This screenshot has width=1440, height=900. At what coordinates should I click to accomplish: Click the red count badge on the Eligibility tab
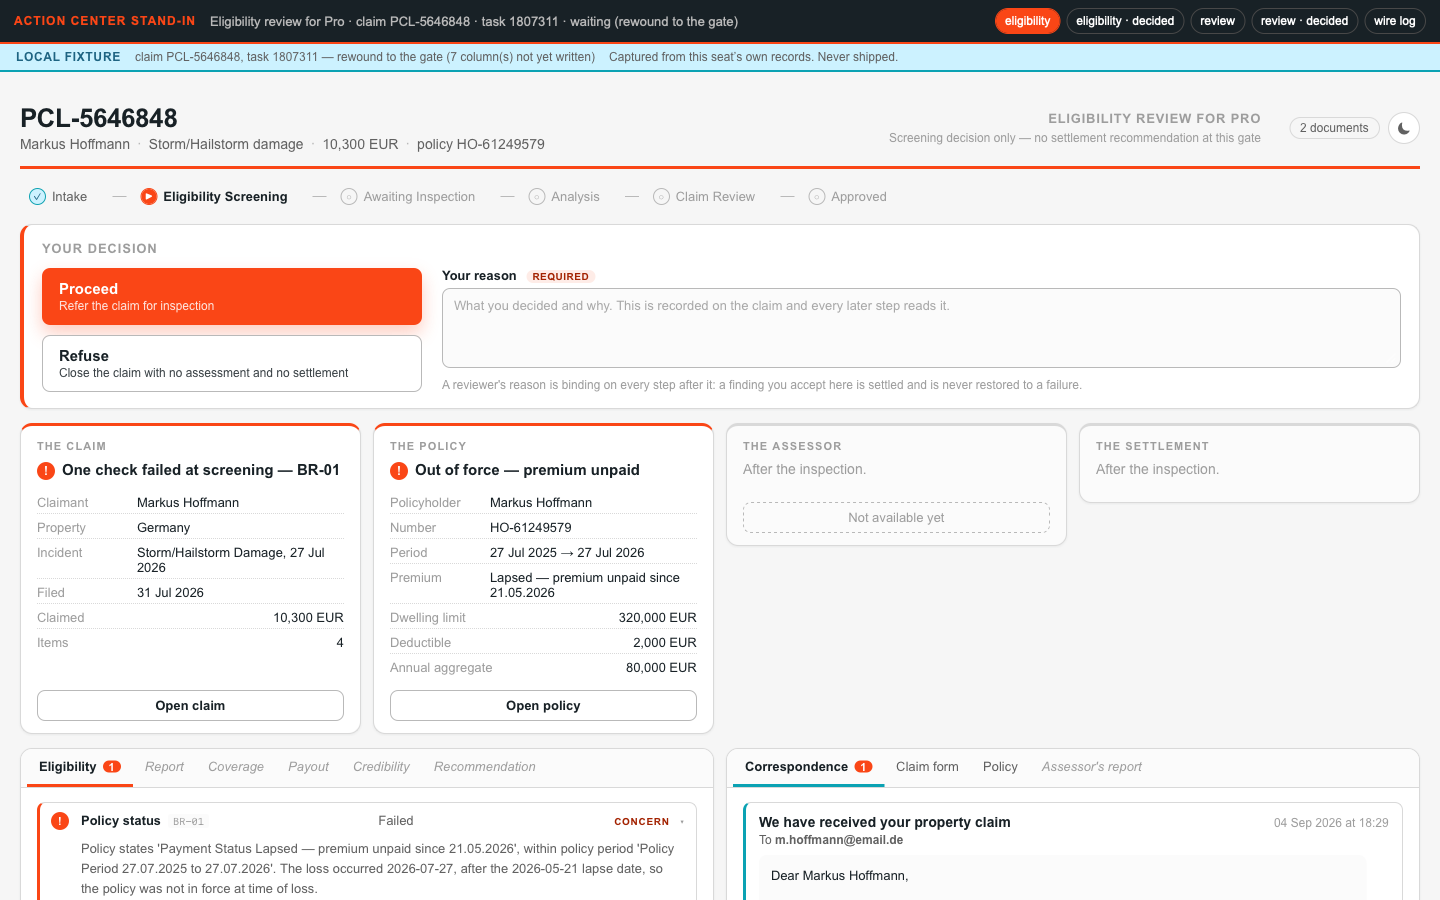coord(112,767)
